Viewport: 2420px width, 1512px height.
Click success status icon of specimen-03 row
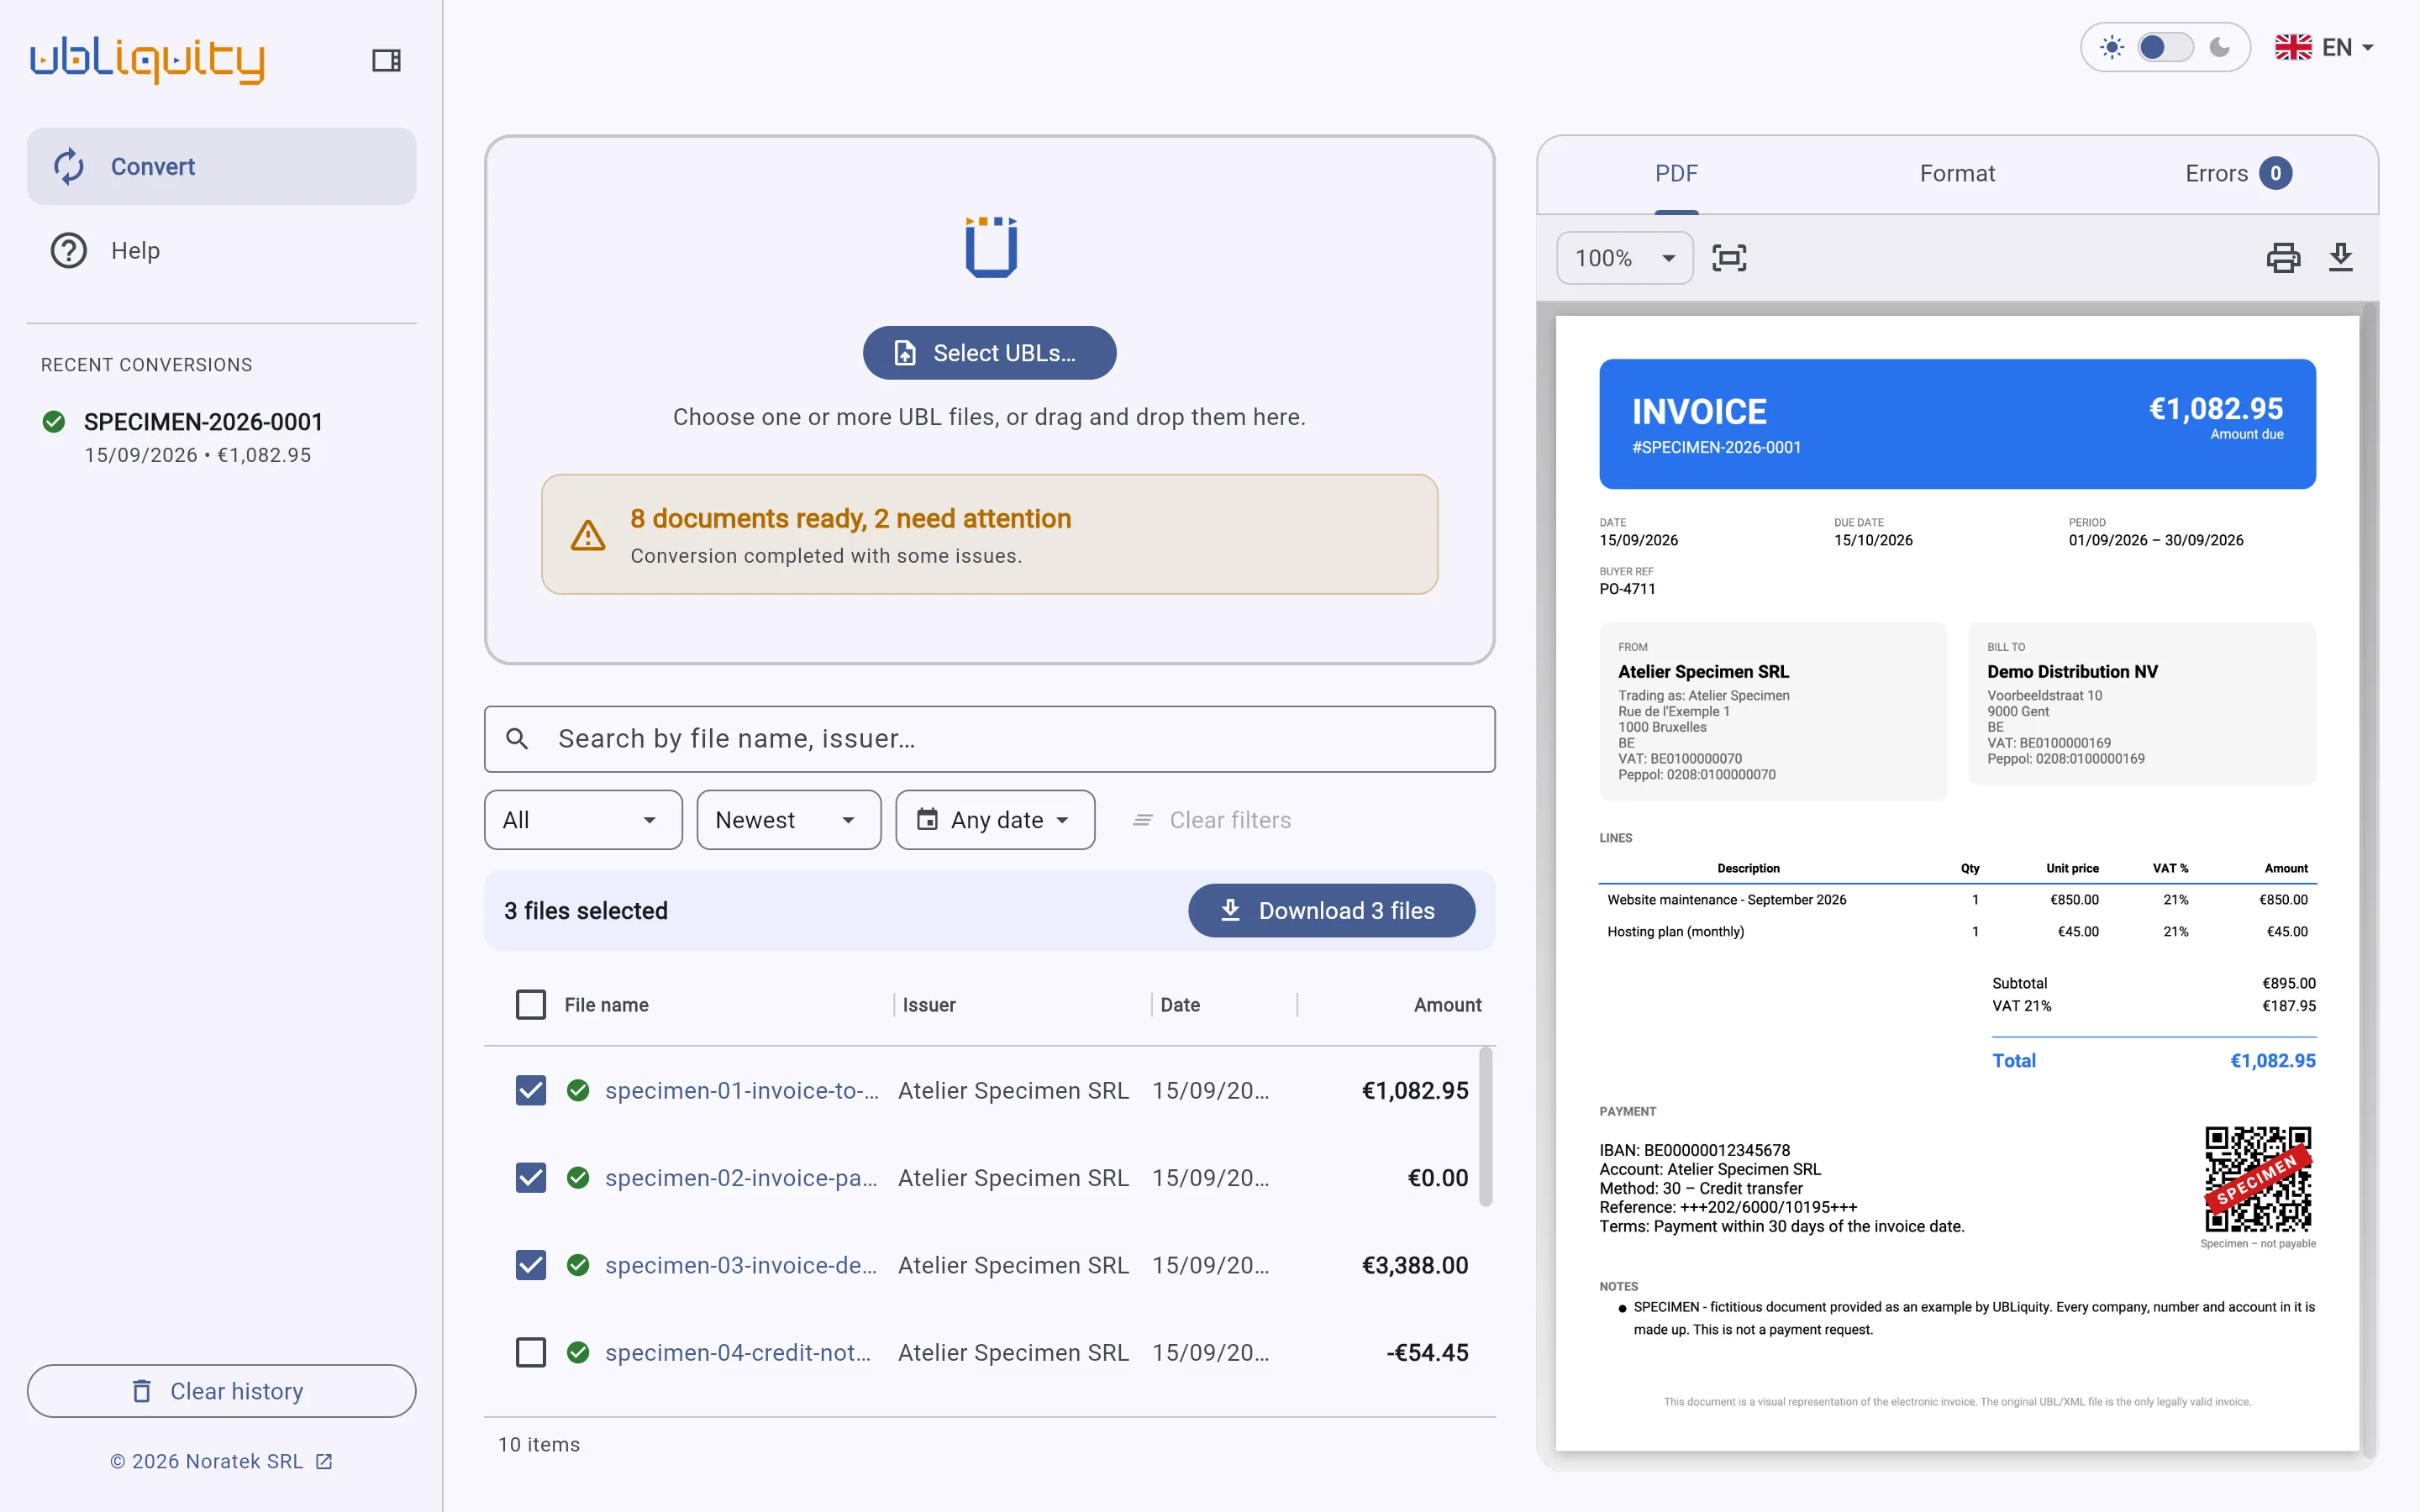[578, 1265]
